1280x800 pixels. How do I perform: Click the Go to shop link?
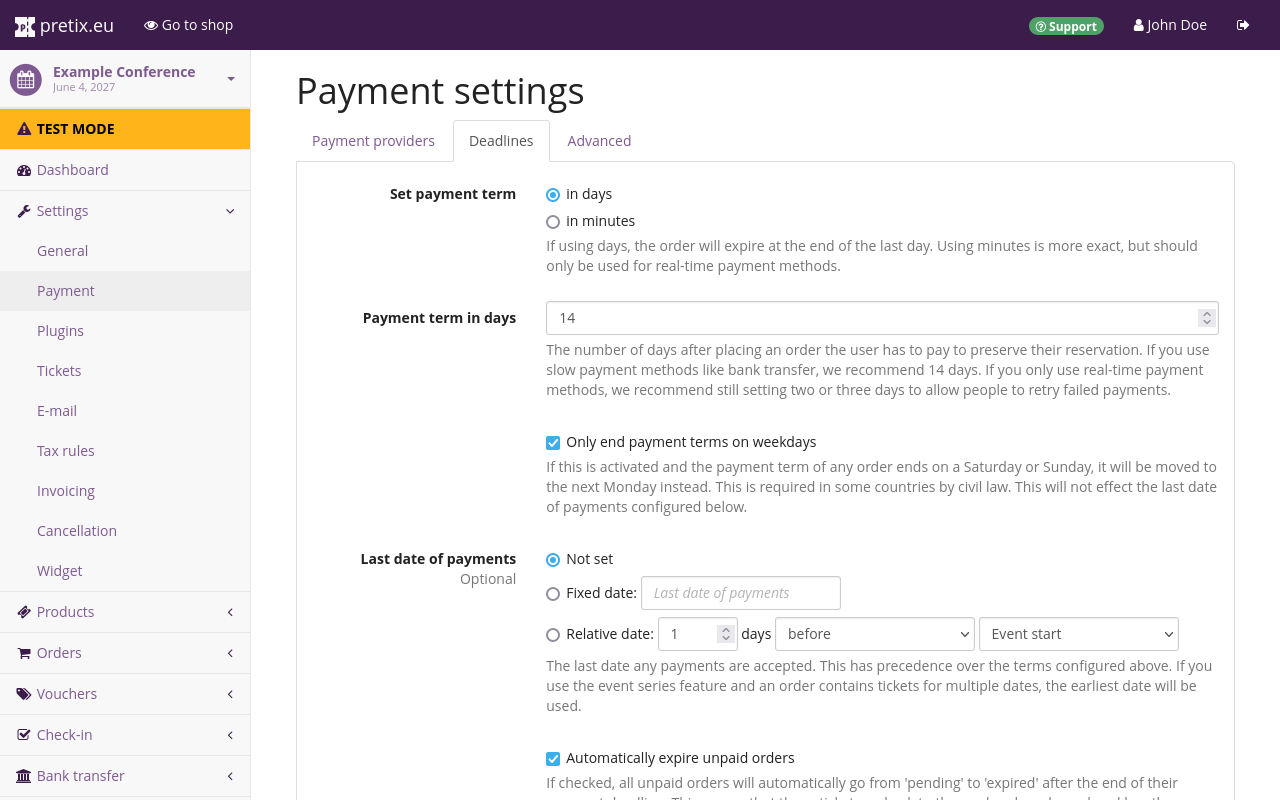[189, 25]
